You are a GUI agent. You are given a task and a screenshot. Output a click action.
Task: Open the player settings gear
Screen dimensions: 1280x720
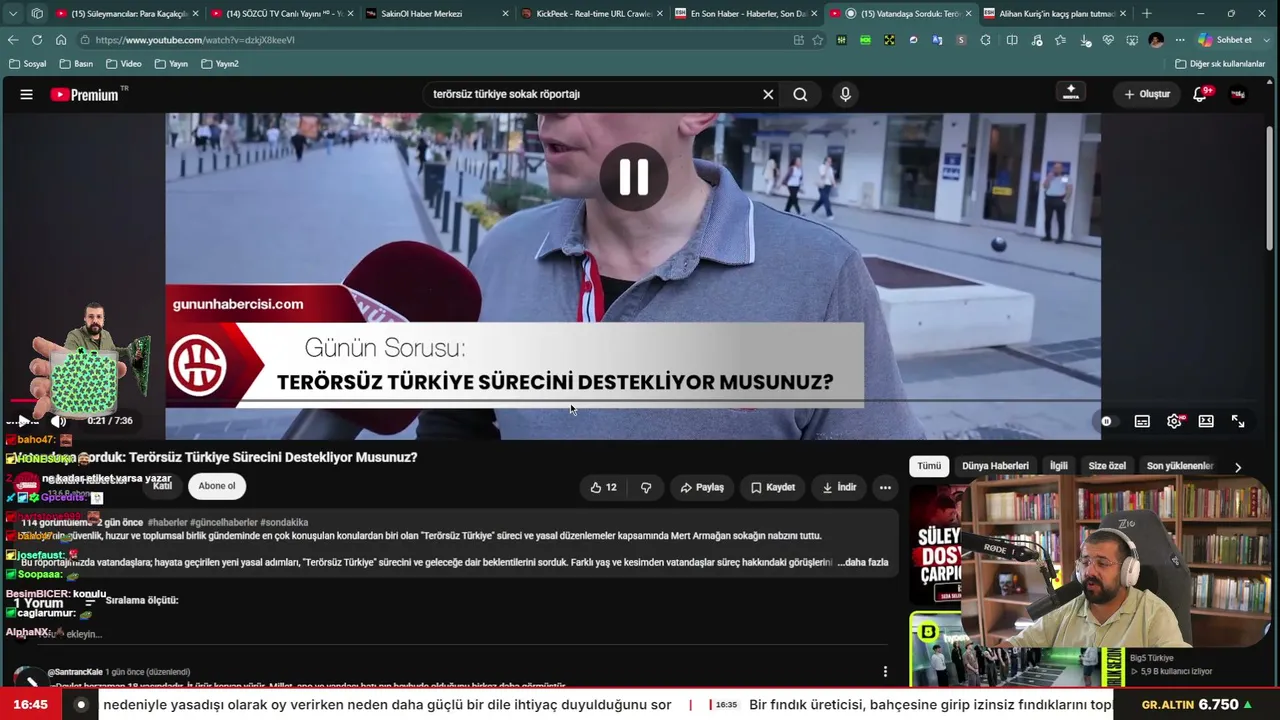(x=1174, y=421)
